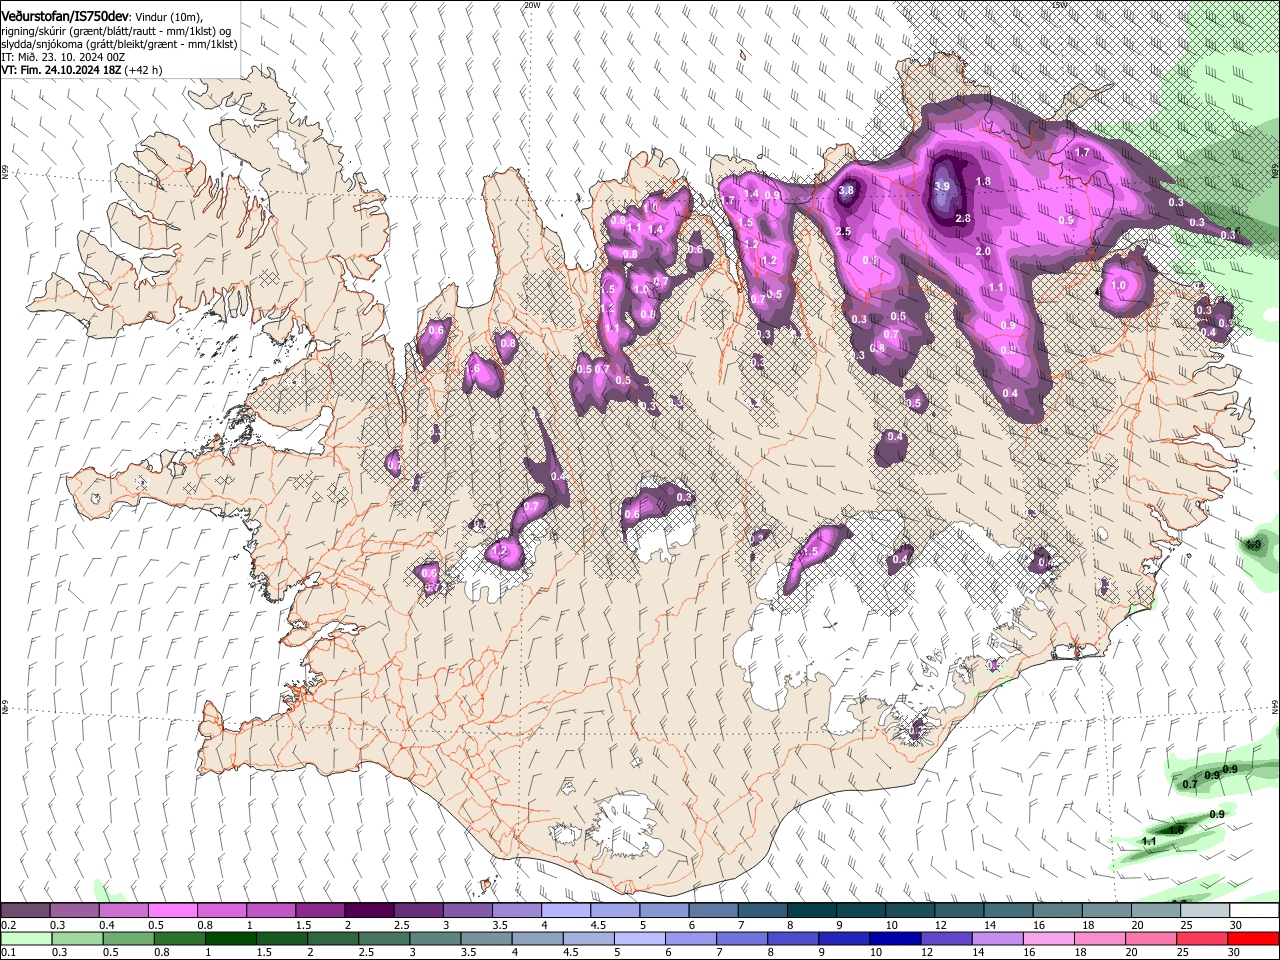This screenshot has width=1280, height=960.
Task: Click the IT: Mið. 23. 10. 2024 00Z line
Action: (x=63, y=57)
